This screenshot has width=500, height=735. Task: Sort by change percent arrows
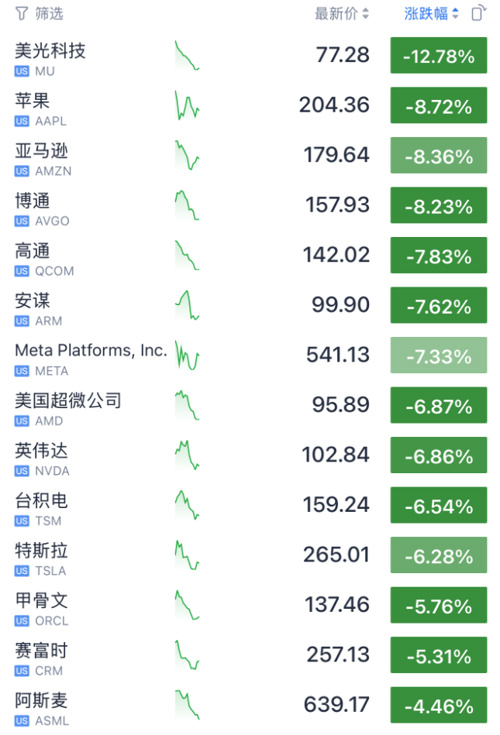coord(455,14)
